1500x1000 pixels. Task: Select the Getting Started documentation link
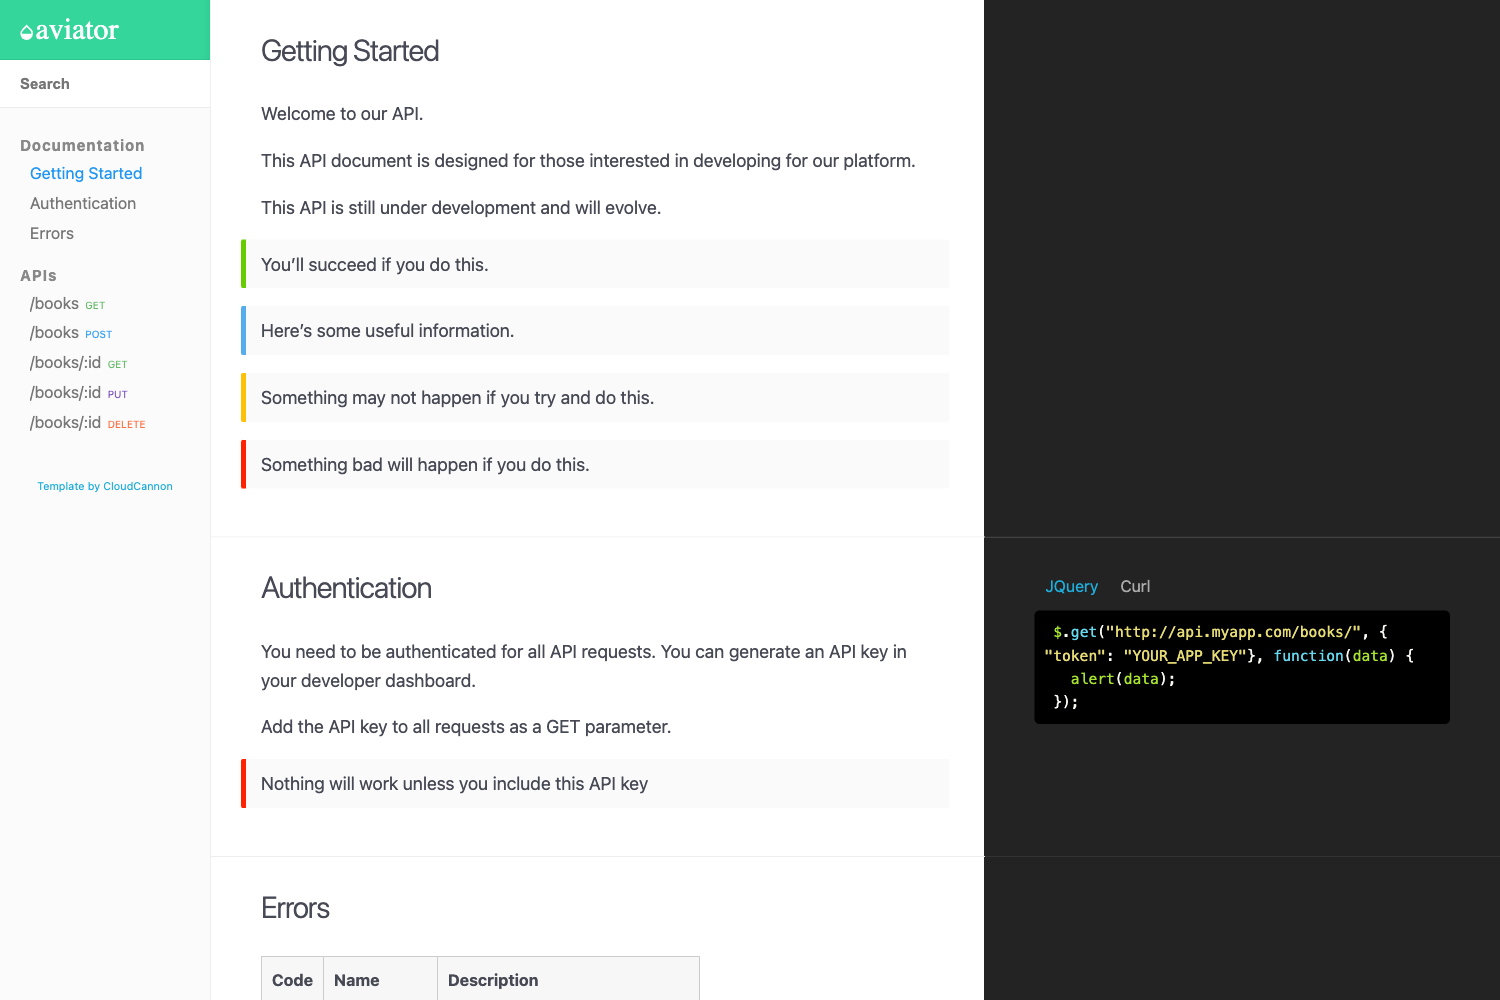pyautogui.click(x=86, y=173)
